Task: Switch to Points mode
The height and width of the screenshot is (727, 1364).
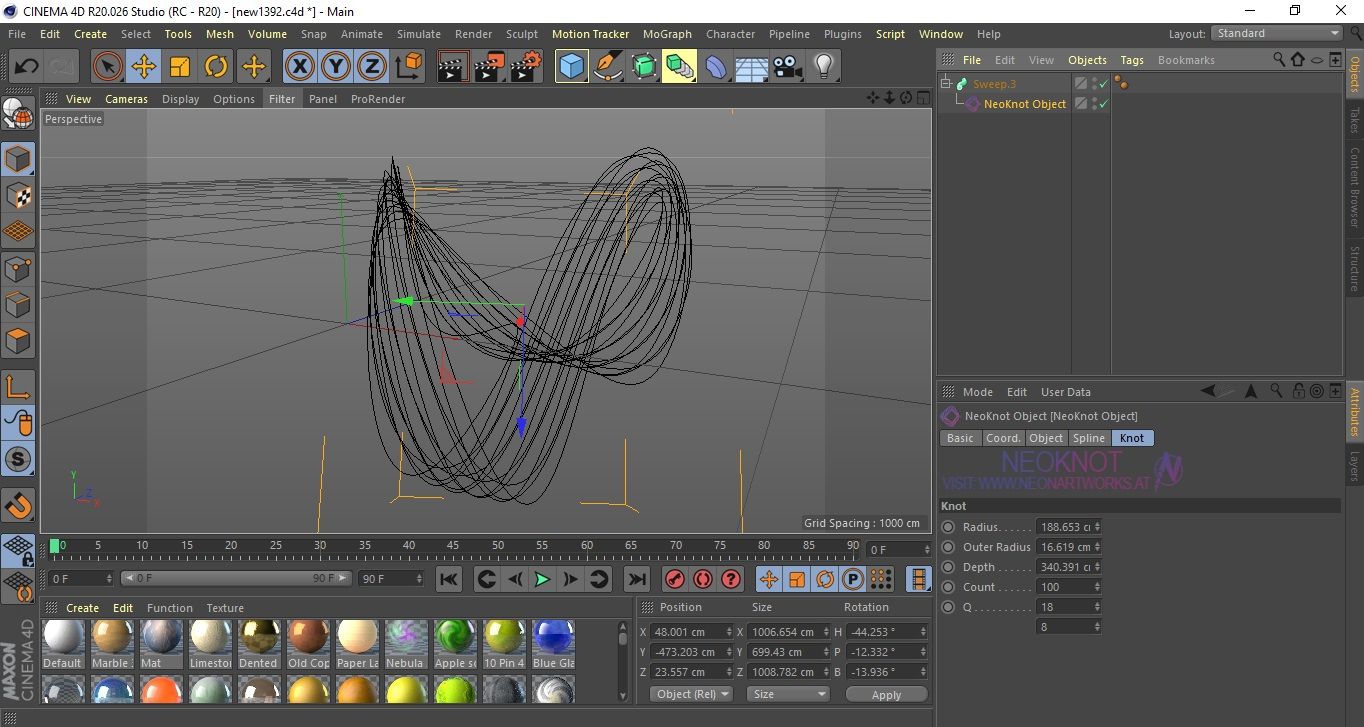Action: click(18, 268)
